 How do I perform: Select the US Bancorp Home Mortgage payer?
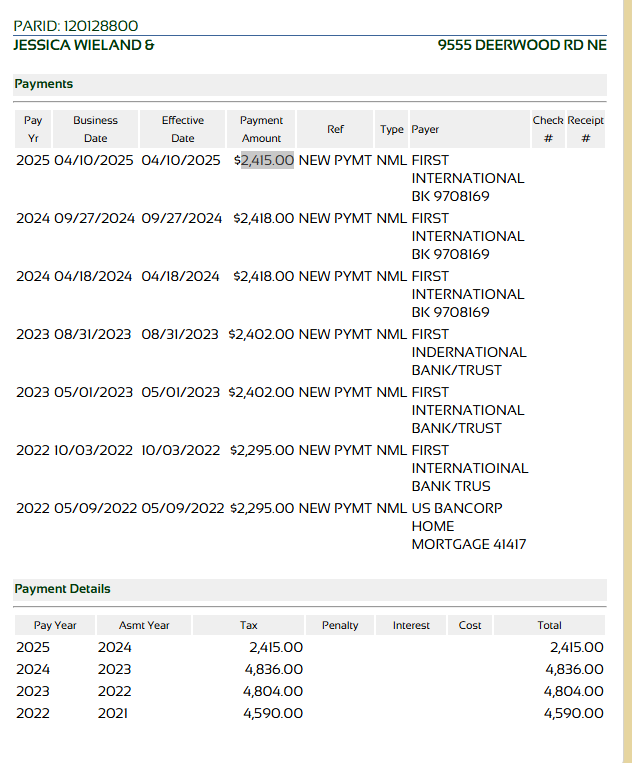coord(468,526)
